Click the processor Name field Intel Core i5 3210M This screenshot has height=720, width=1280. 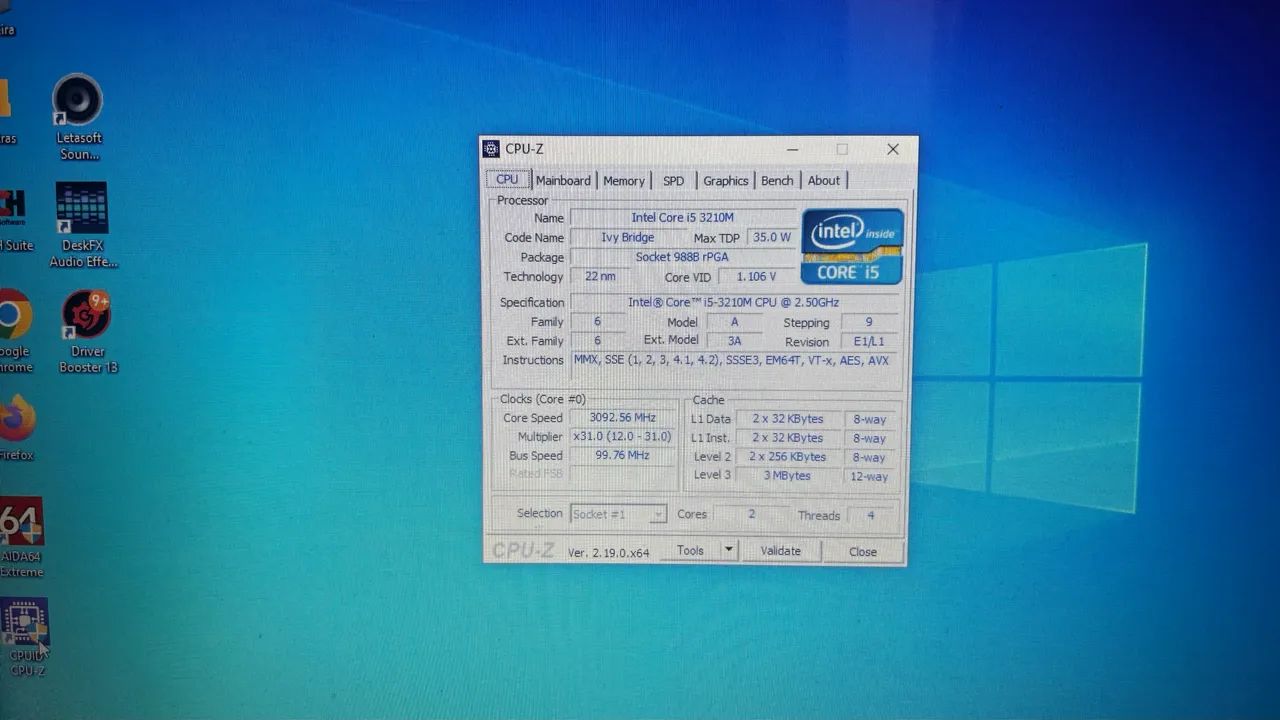click(x=683, y=217)
